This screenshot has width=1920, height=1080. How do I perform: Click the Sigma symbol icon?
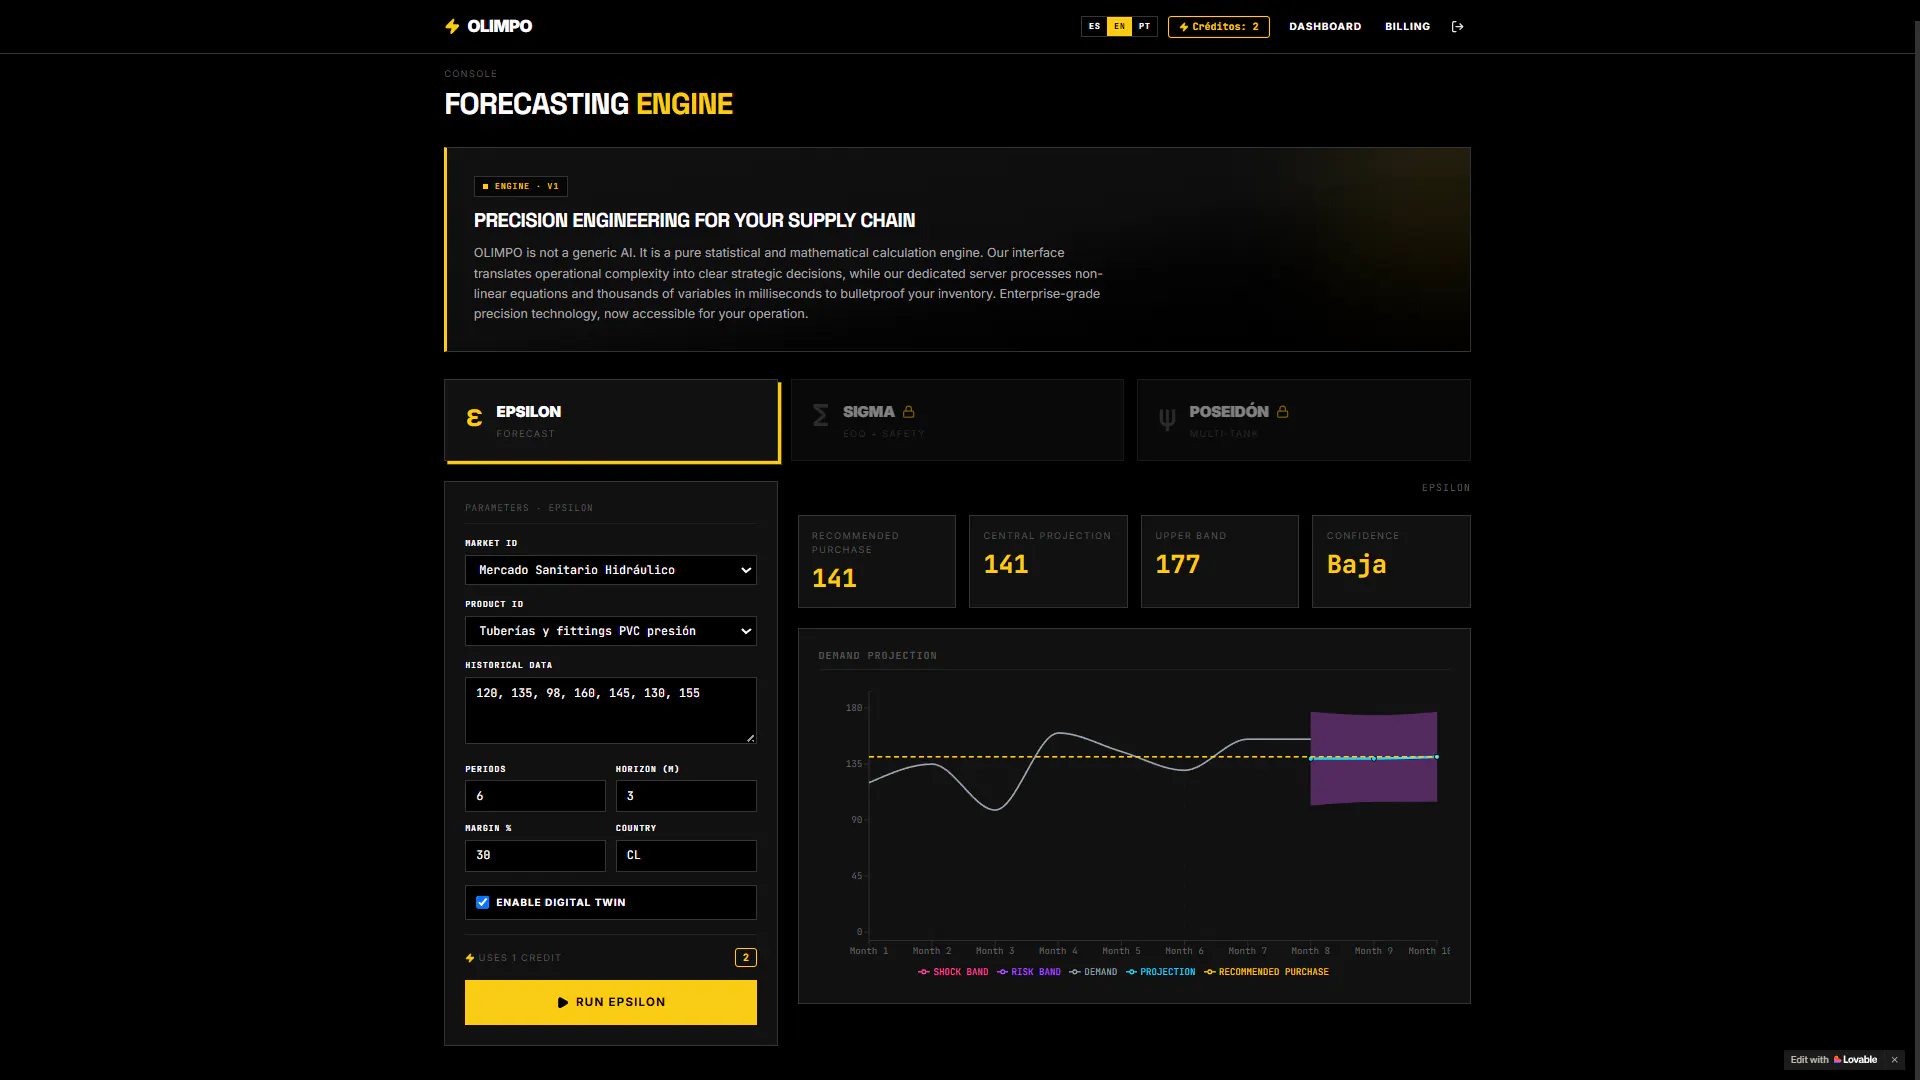(820, 415)
